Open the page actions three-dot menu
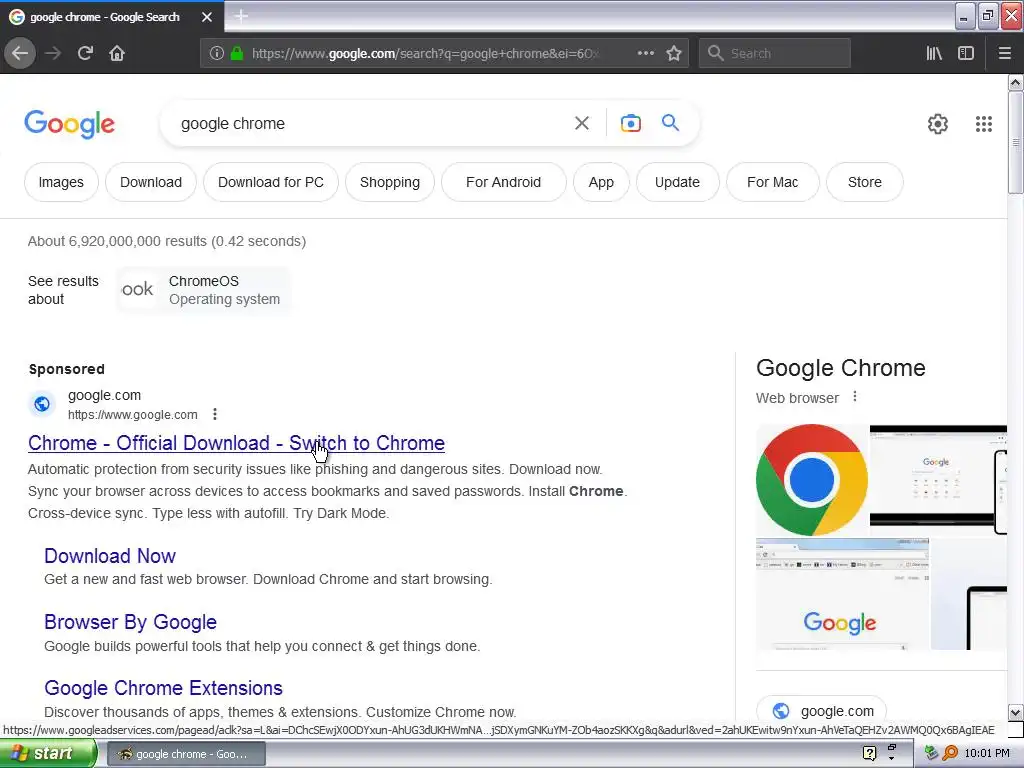 [645, 53]
